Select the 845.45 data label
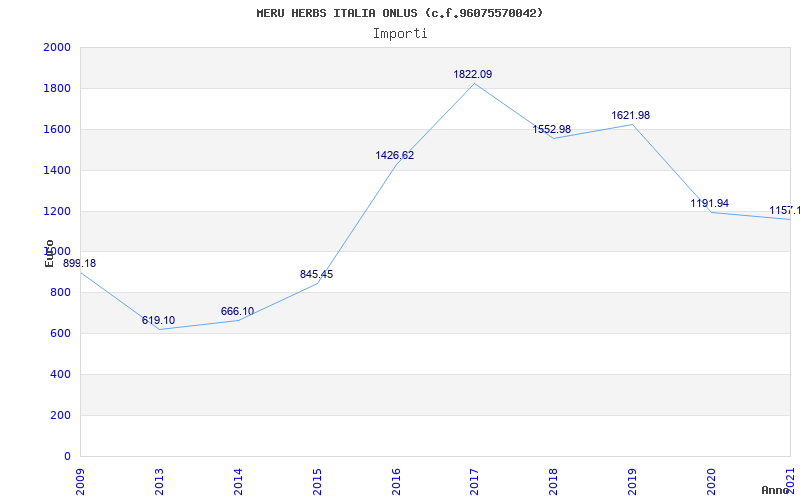Viewport: 800px width, 500px height. pyautogui.click(x=316, y=274)
